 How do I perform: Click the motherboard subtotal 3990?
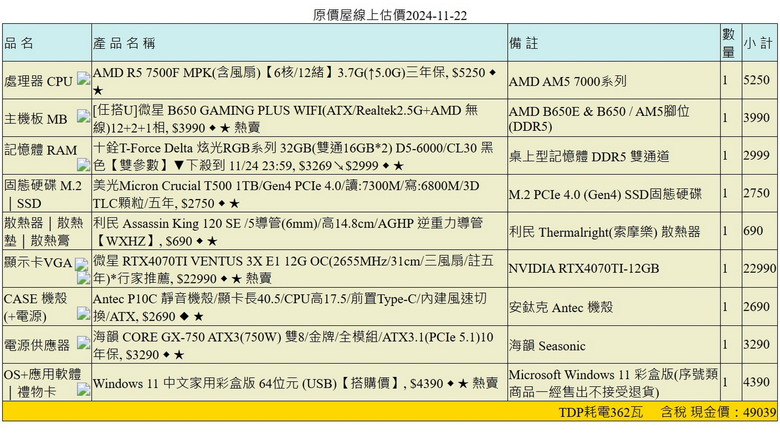(757, 118)
